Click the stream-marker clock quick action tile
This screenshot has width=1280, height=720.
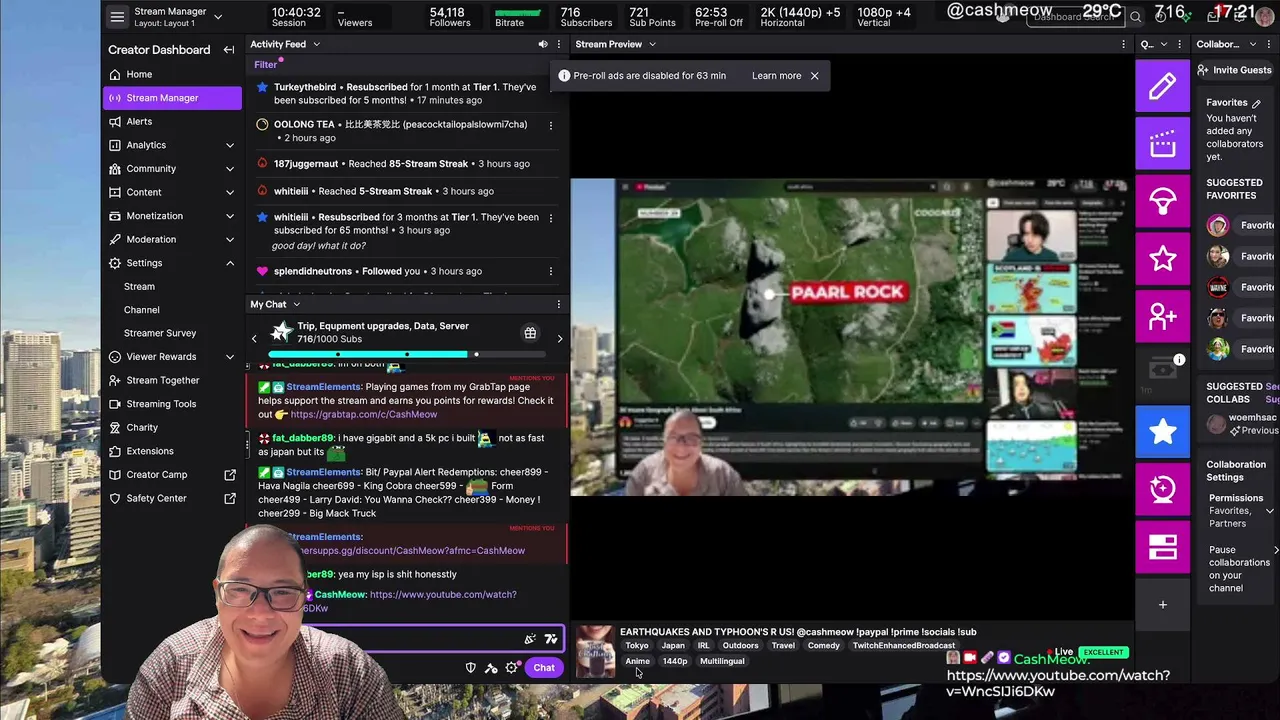coord(1162,489)
